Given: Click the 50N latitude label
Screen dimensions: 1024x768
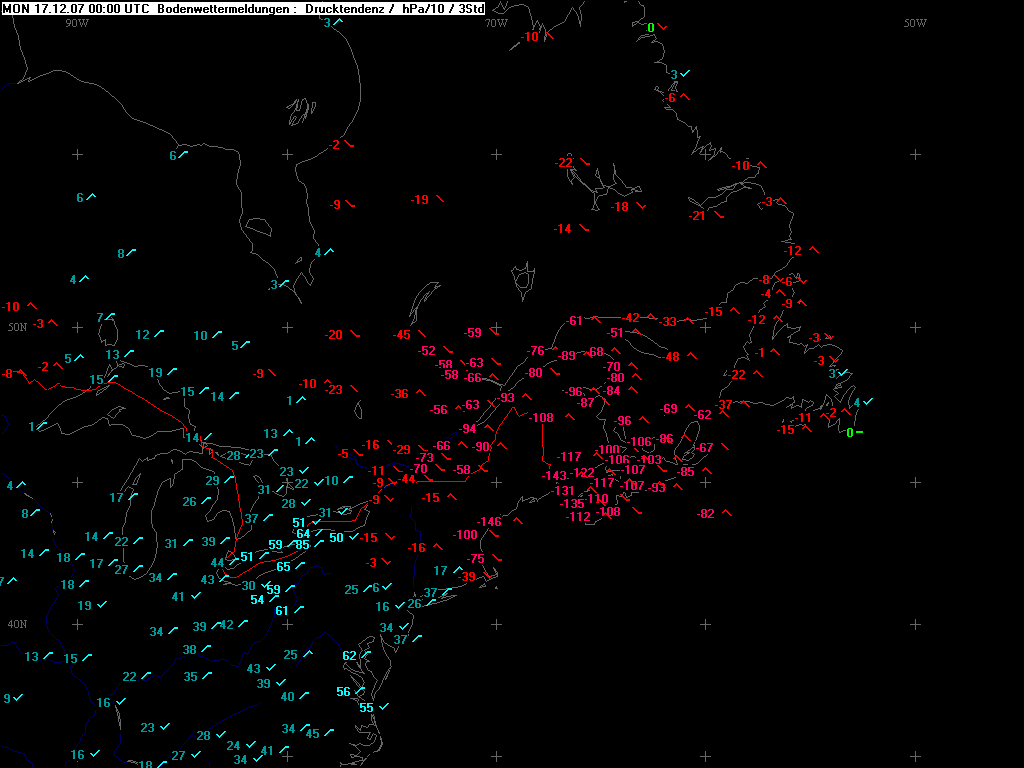Looking at the screenshot, I should coord(17,327).
